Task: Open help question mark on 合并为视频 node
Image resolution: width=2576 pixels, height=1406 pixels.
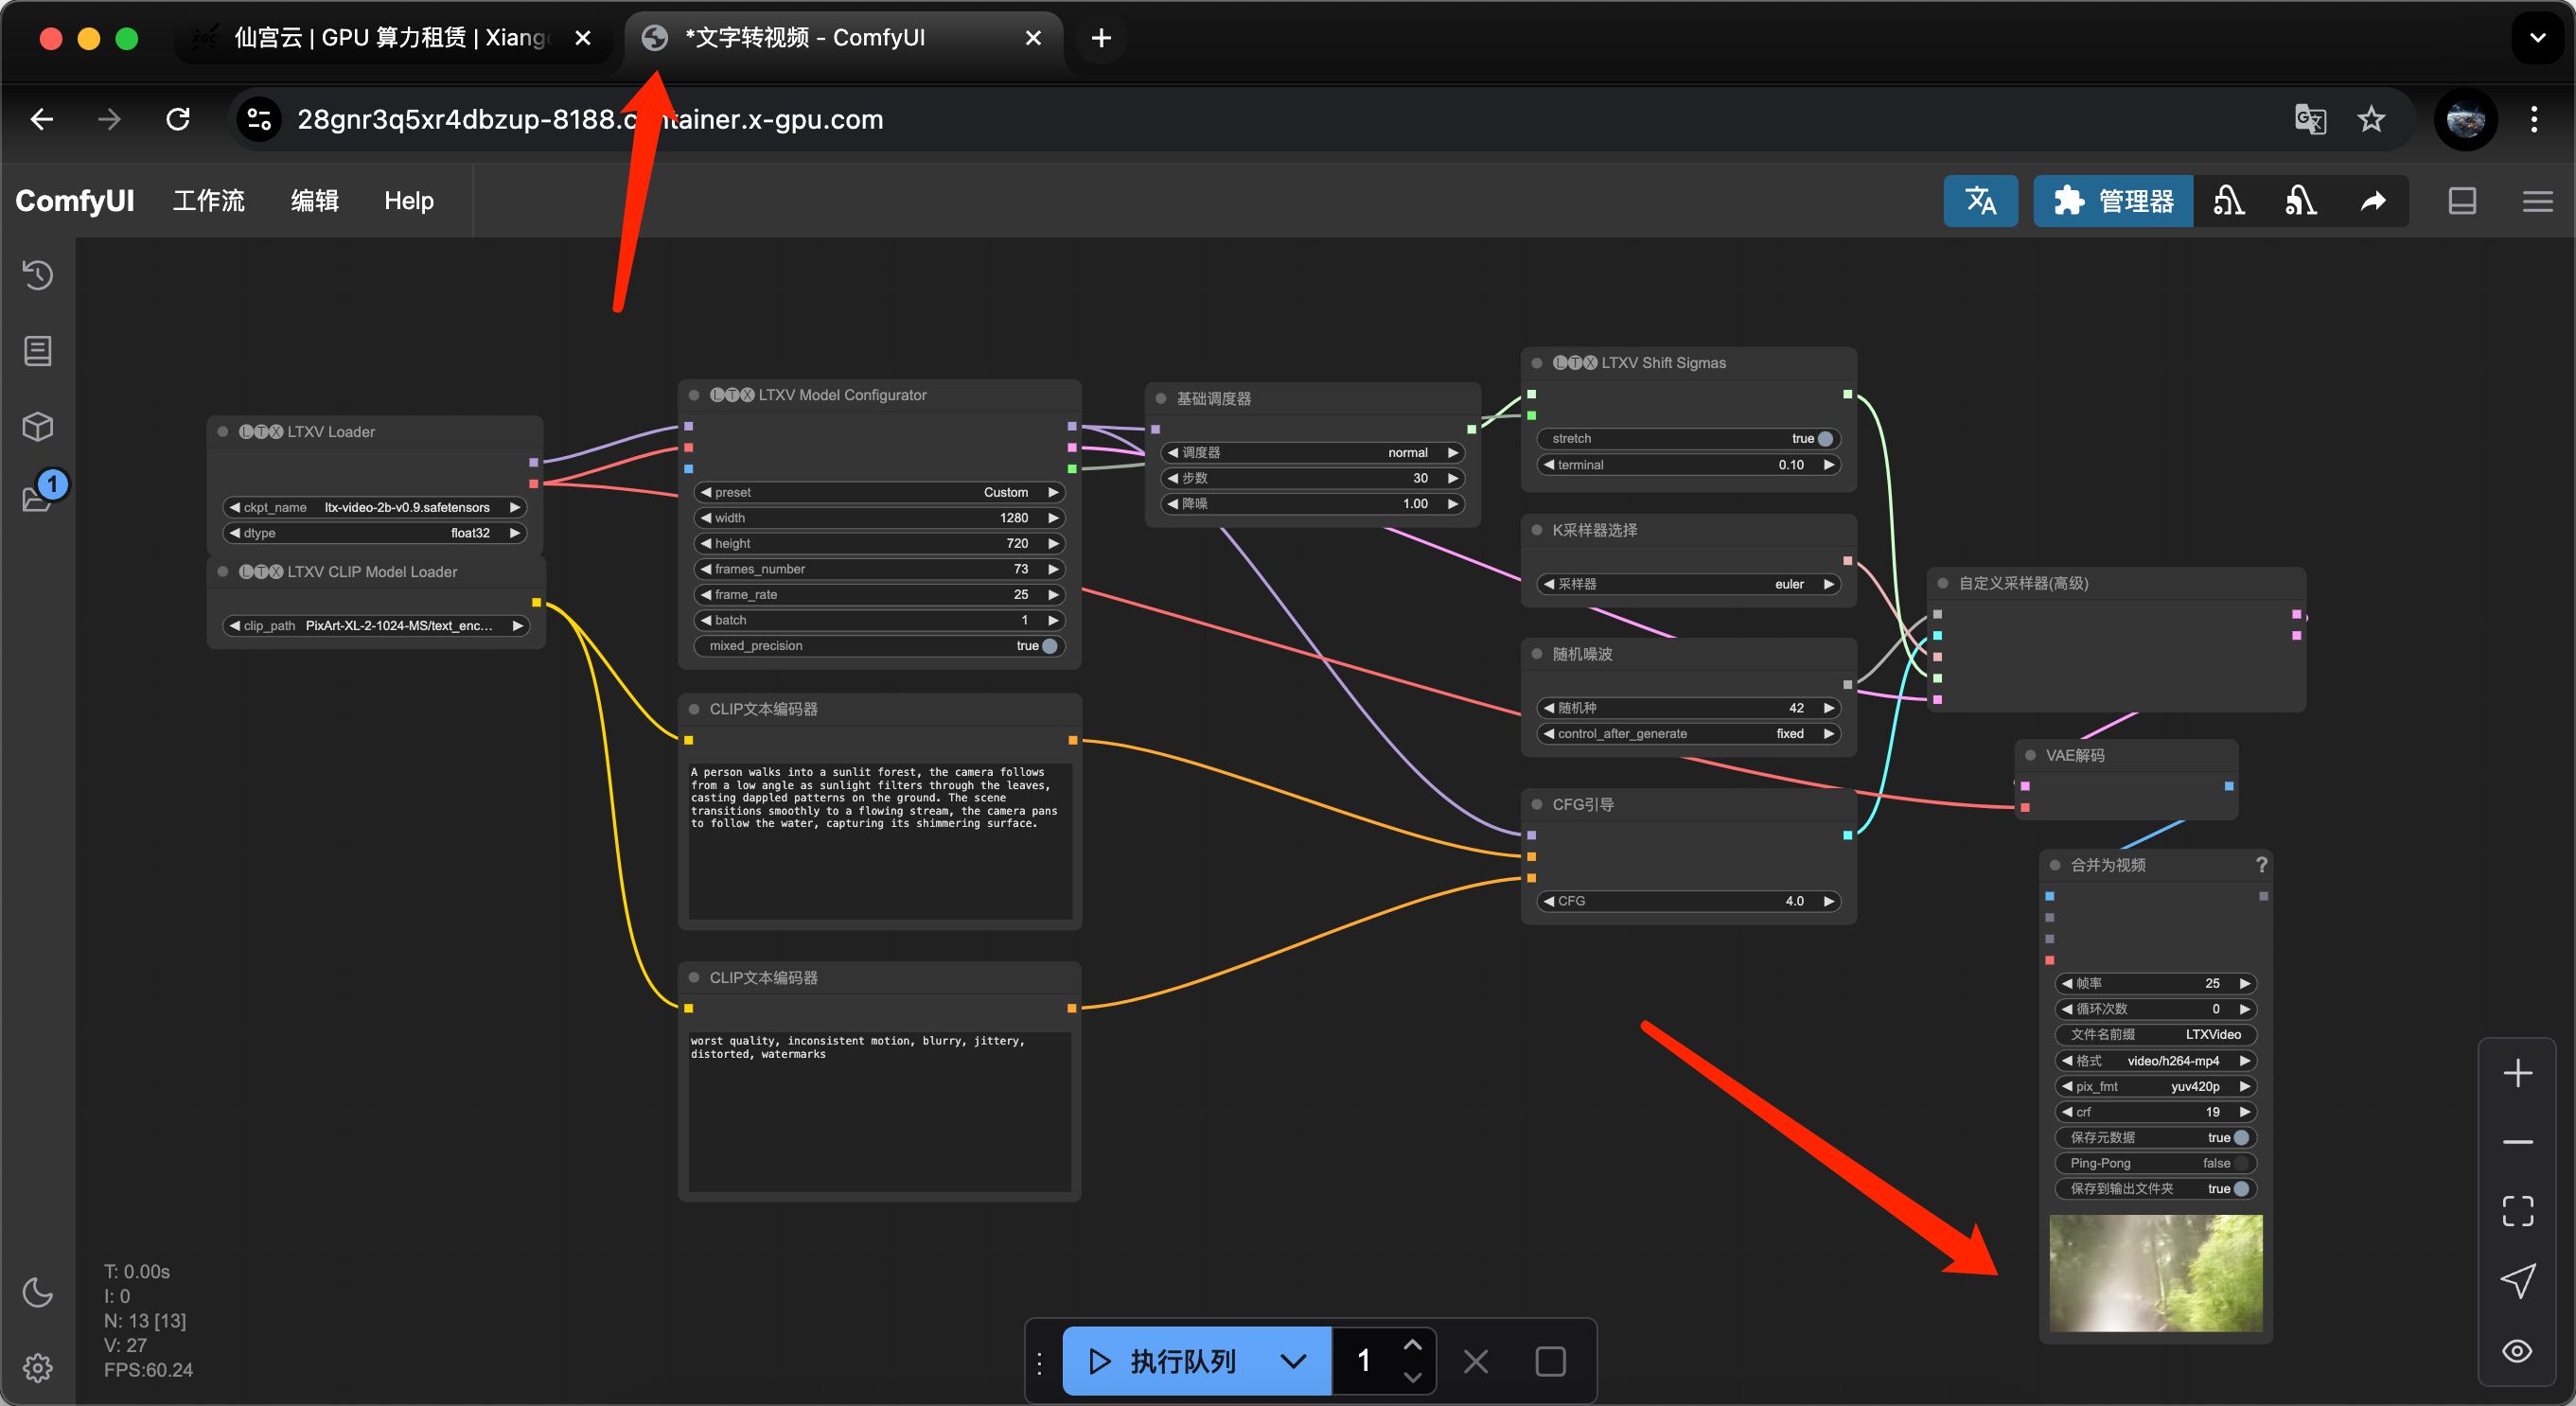Action: (2261, 865)
